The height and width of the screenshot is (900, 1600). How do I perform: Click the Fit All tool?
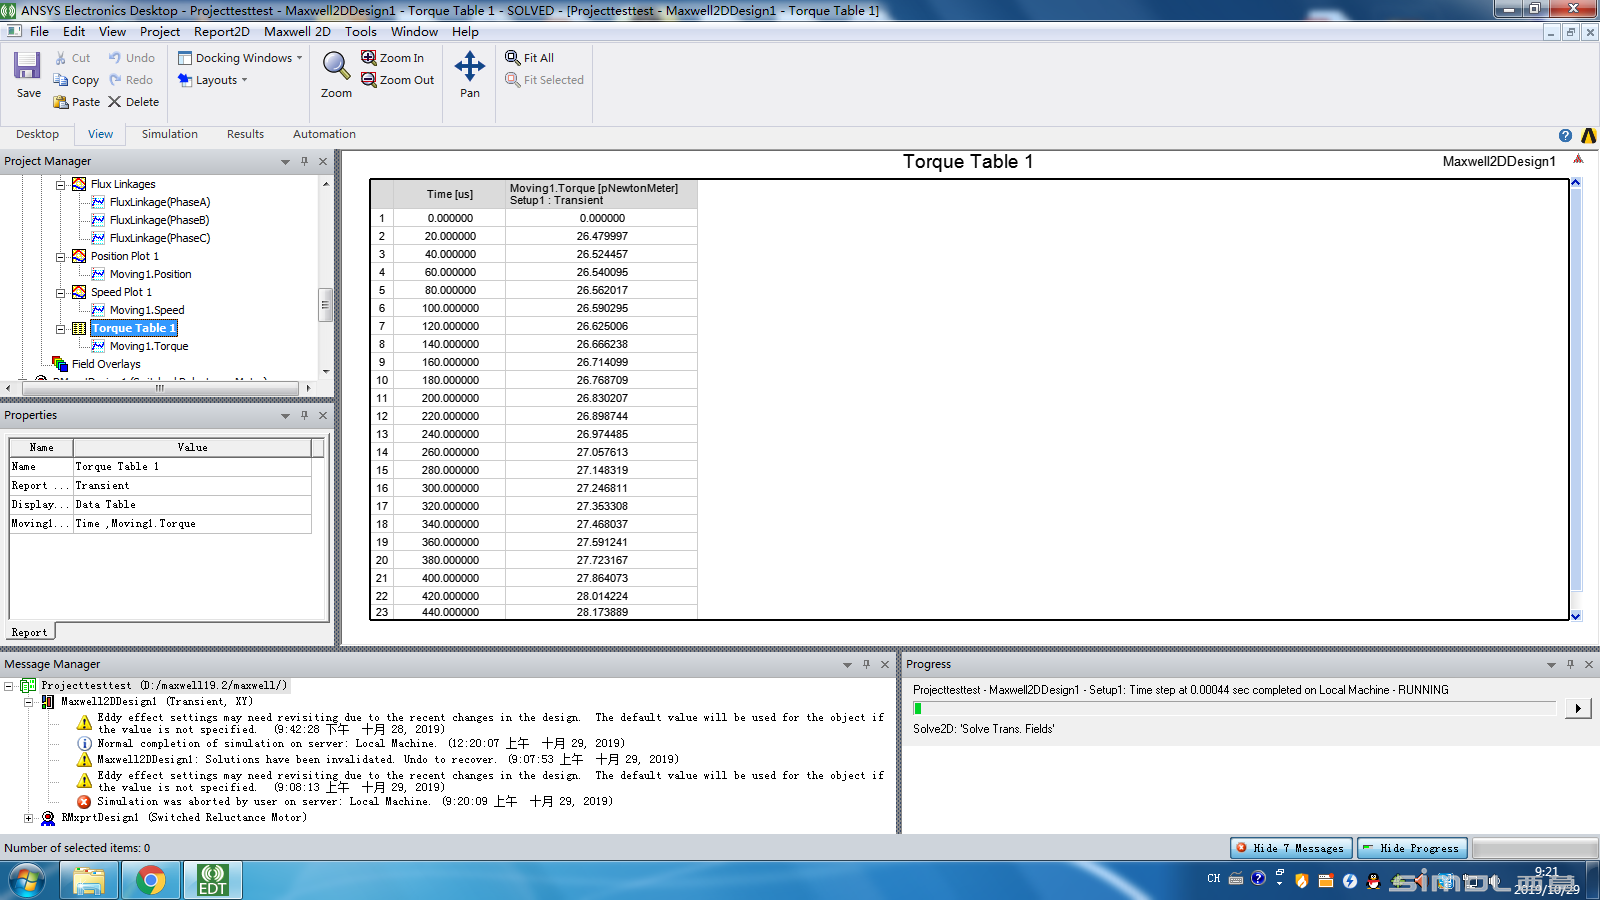click(x=529, y=58)
